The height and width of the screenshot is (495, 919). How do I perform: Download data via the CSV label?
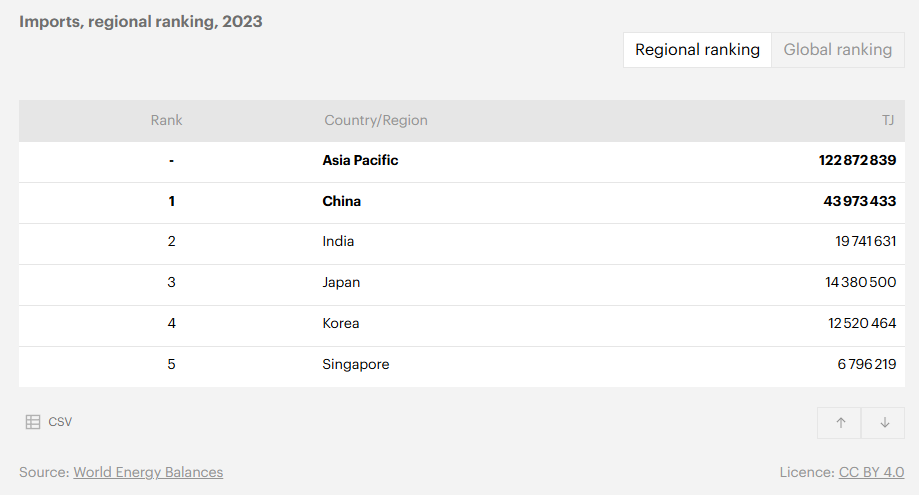[60, 422]
